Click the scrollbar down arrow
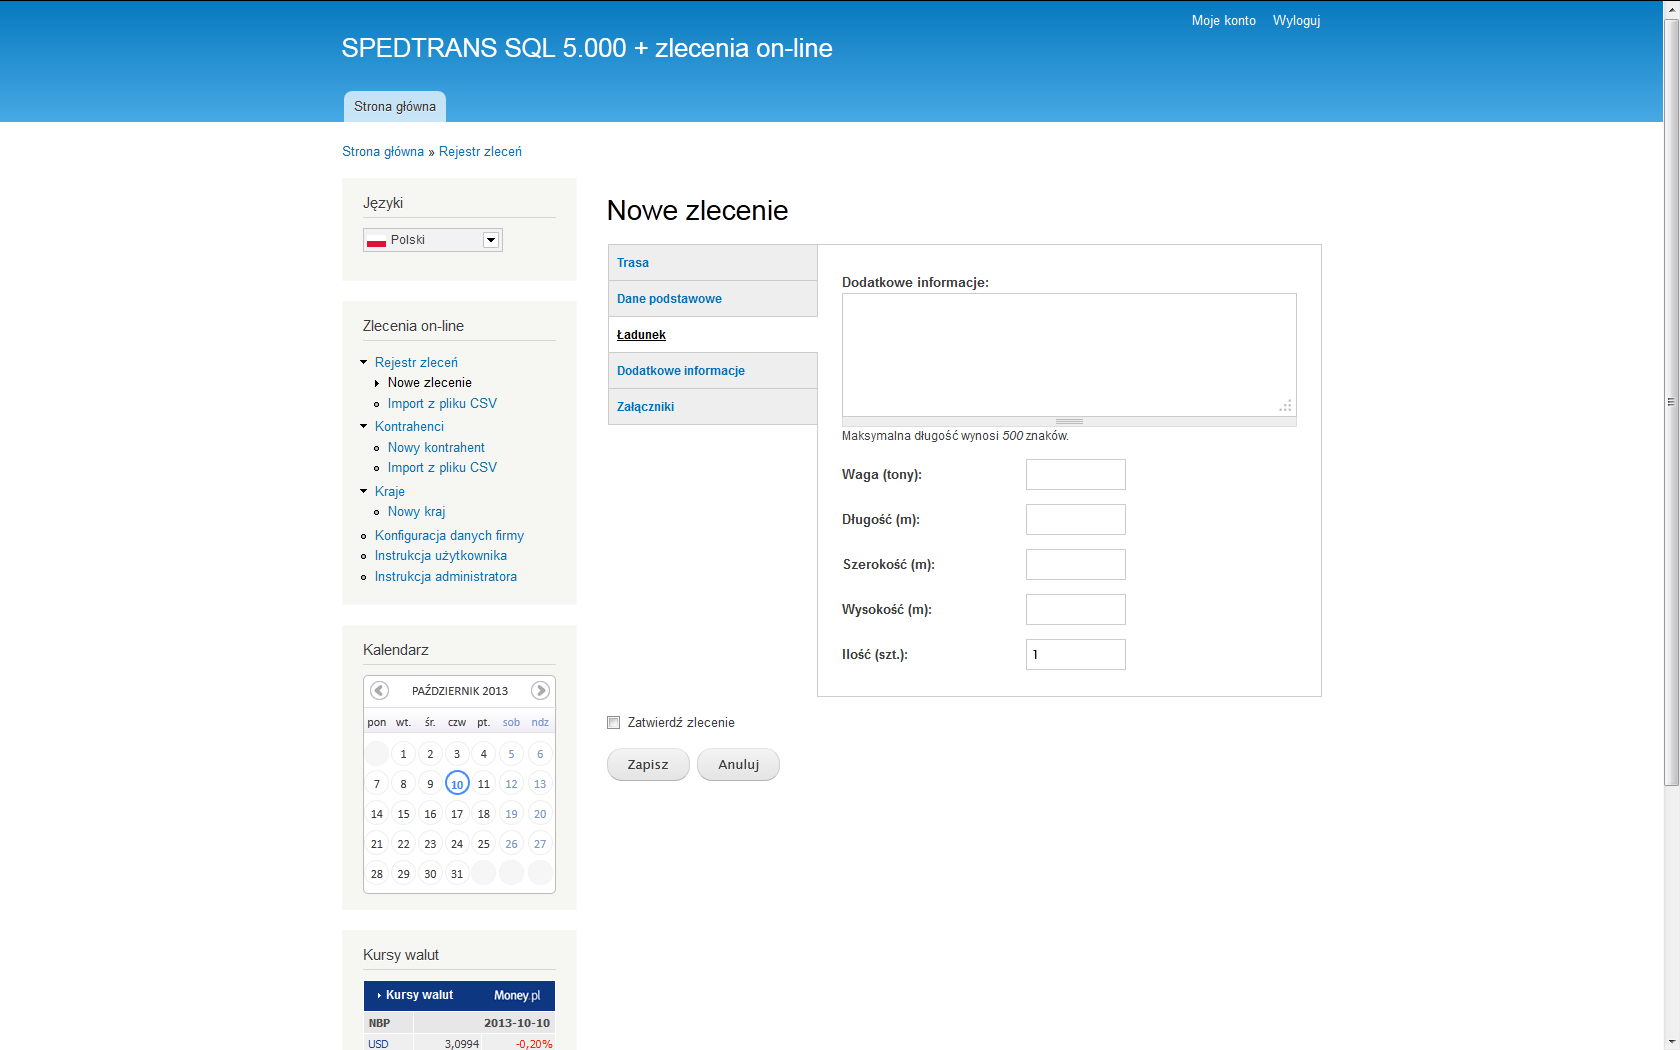 point(1671,1042)
